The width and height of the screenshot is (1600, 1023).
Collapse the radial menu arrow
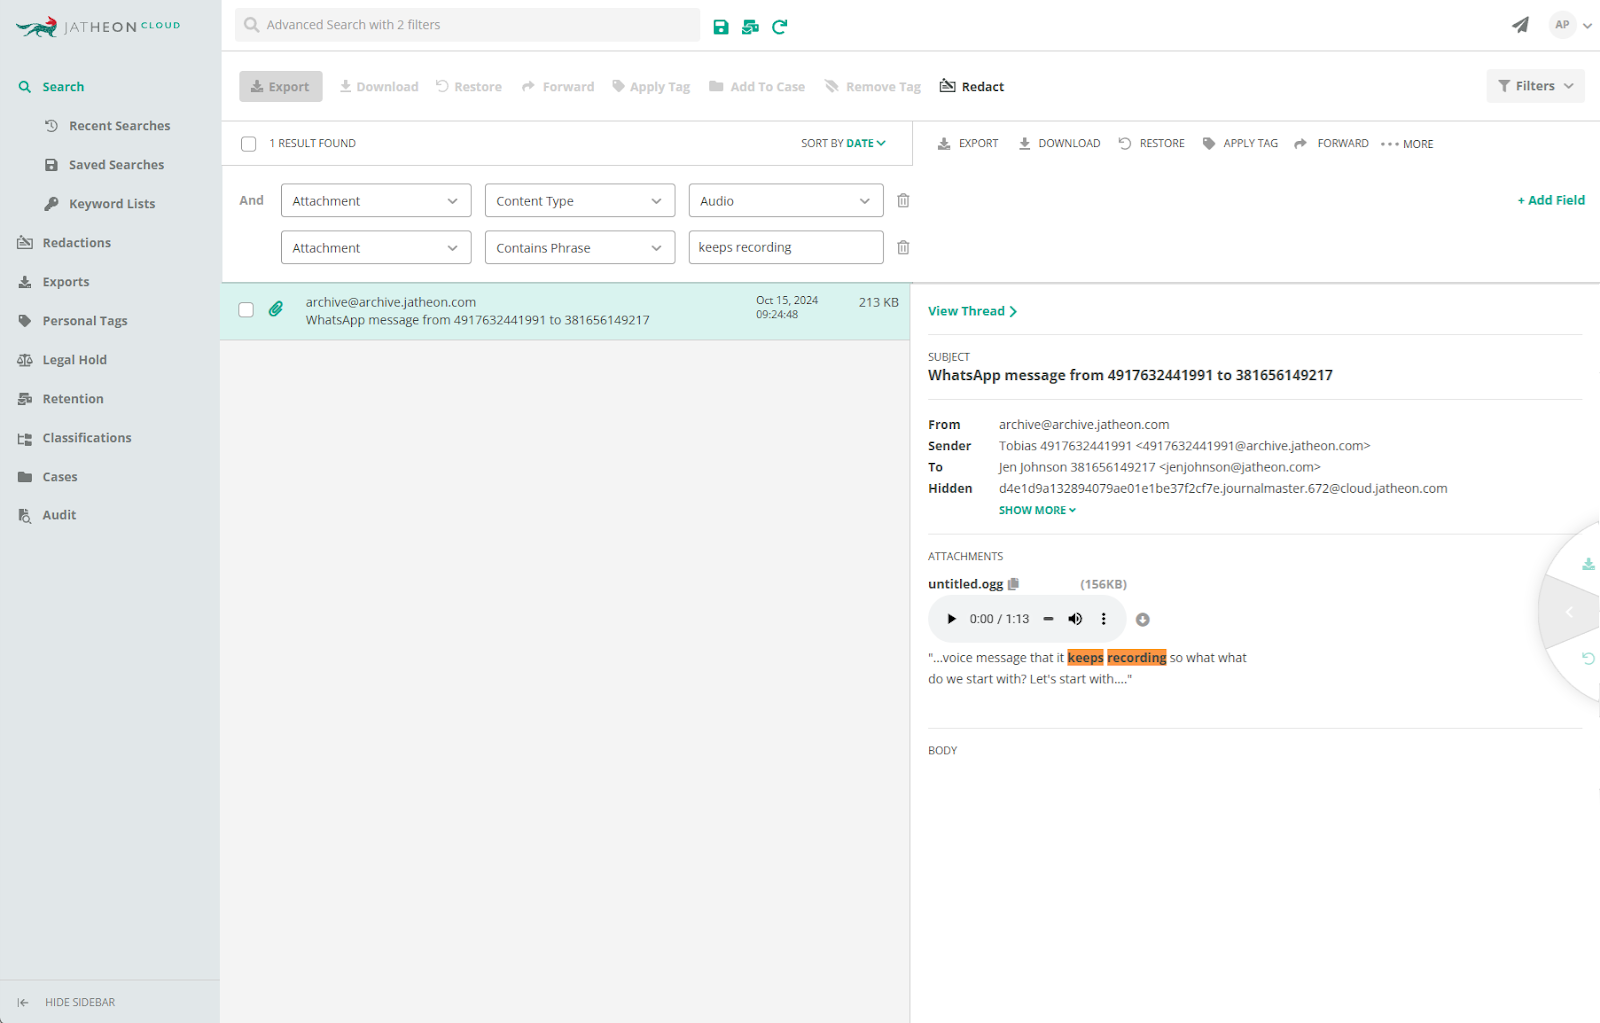[x=1569, y=612]
